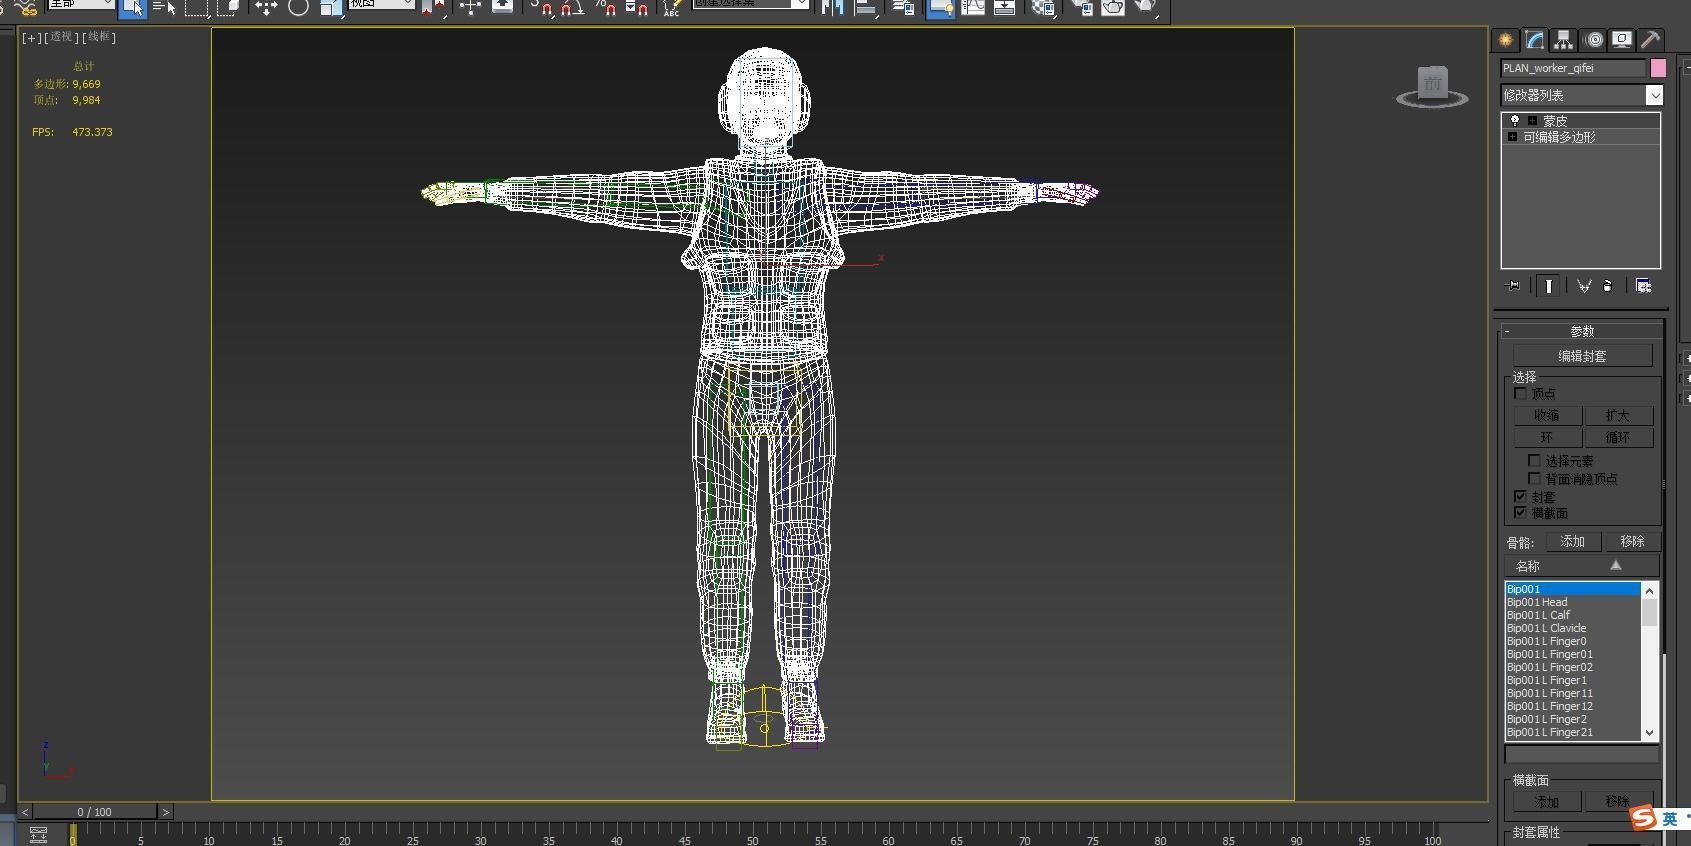1691x846 pixels.
Task: Click Make Unique icon below modifier stack
Action: pos(1584,286)
